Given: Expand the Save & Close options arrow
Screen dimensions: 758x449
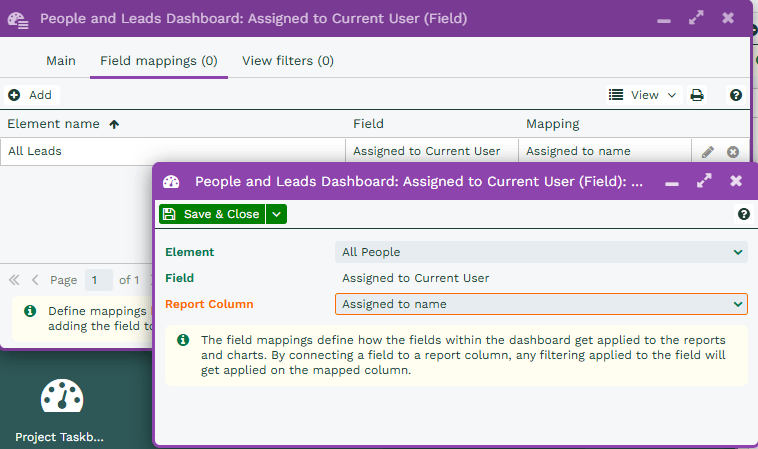Looking at the screenshot, I should tap(276, 214).
